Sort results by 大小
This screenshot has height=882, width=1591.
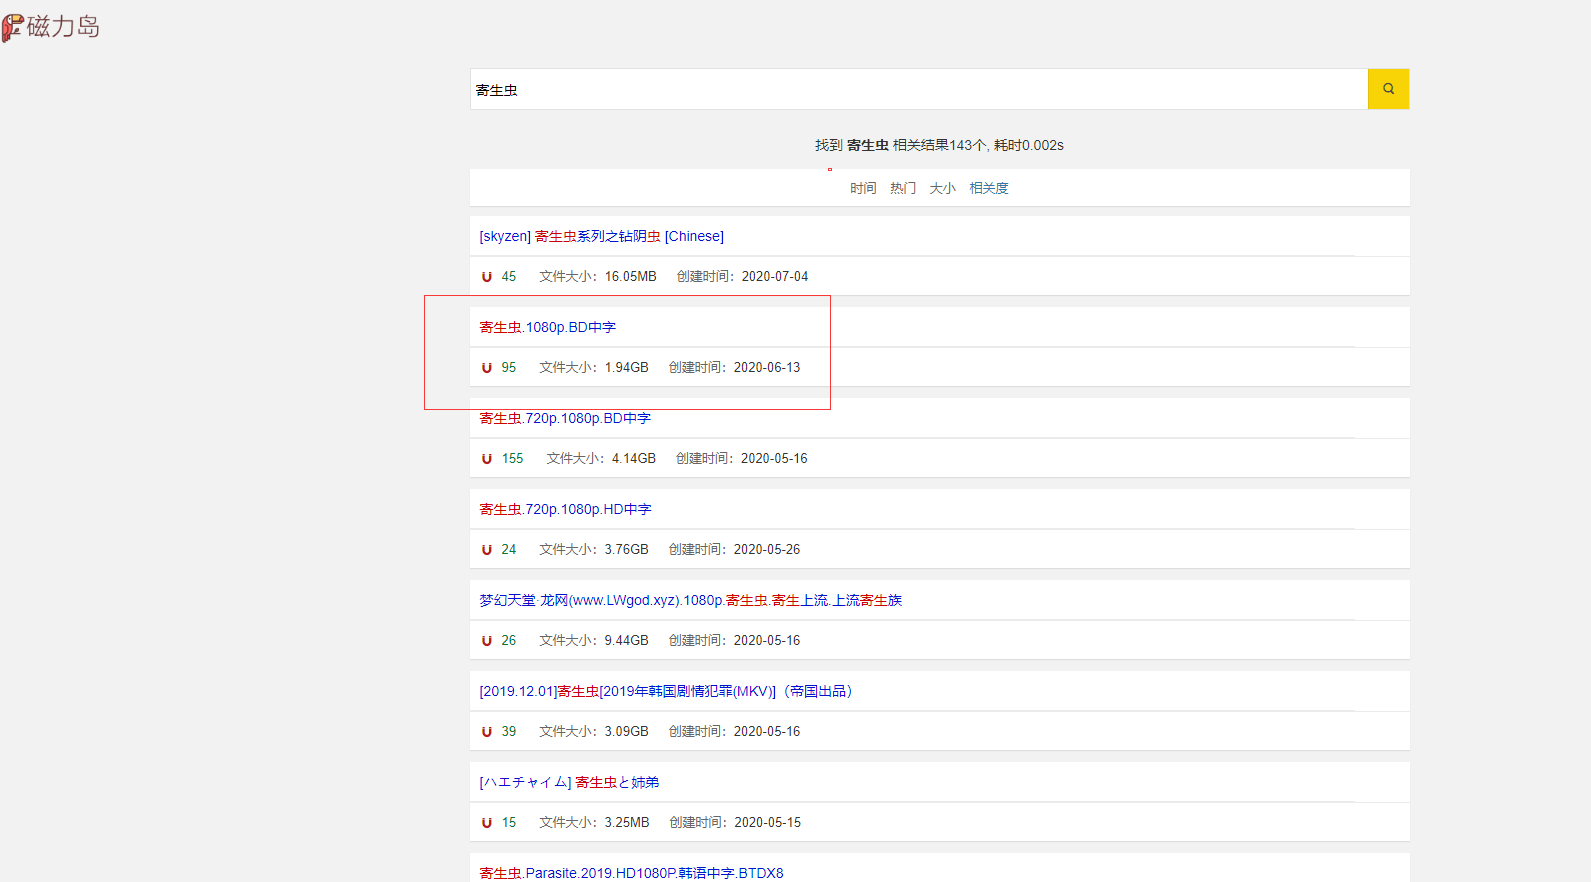click(x=942, y=188)
